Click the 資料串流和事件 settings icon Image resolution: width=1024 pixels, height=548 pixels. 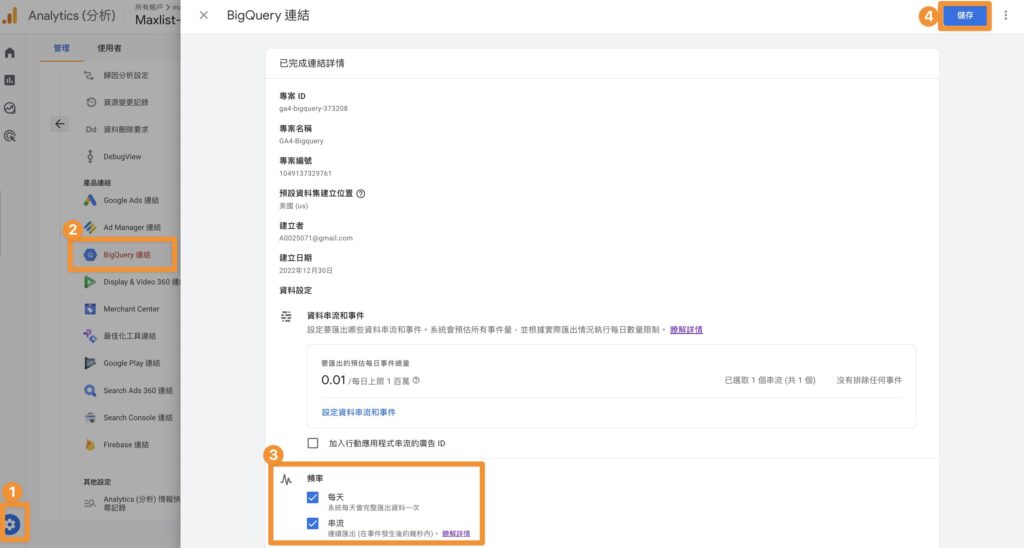click(x=286, y=317)
